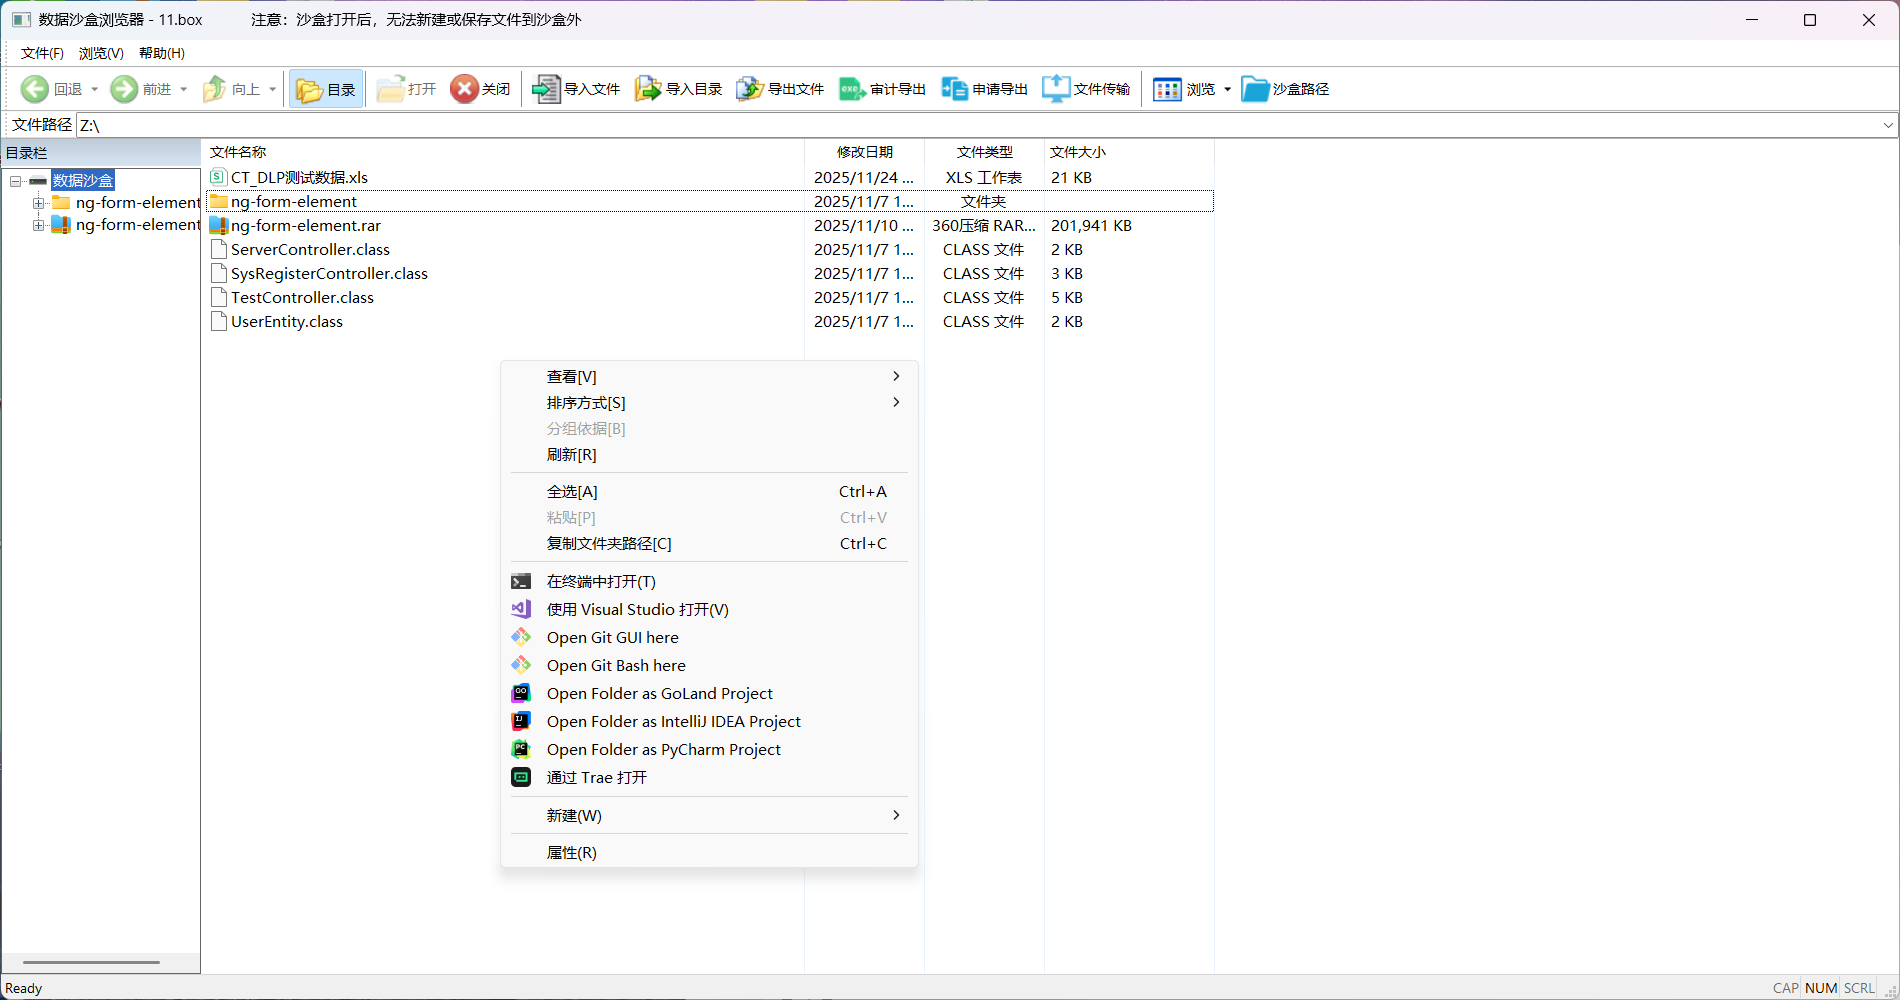Select Open Git Bash here
This screenshot has width=1900, height=1000.
(616, 665)
